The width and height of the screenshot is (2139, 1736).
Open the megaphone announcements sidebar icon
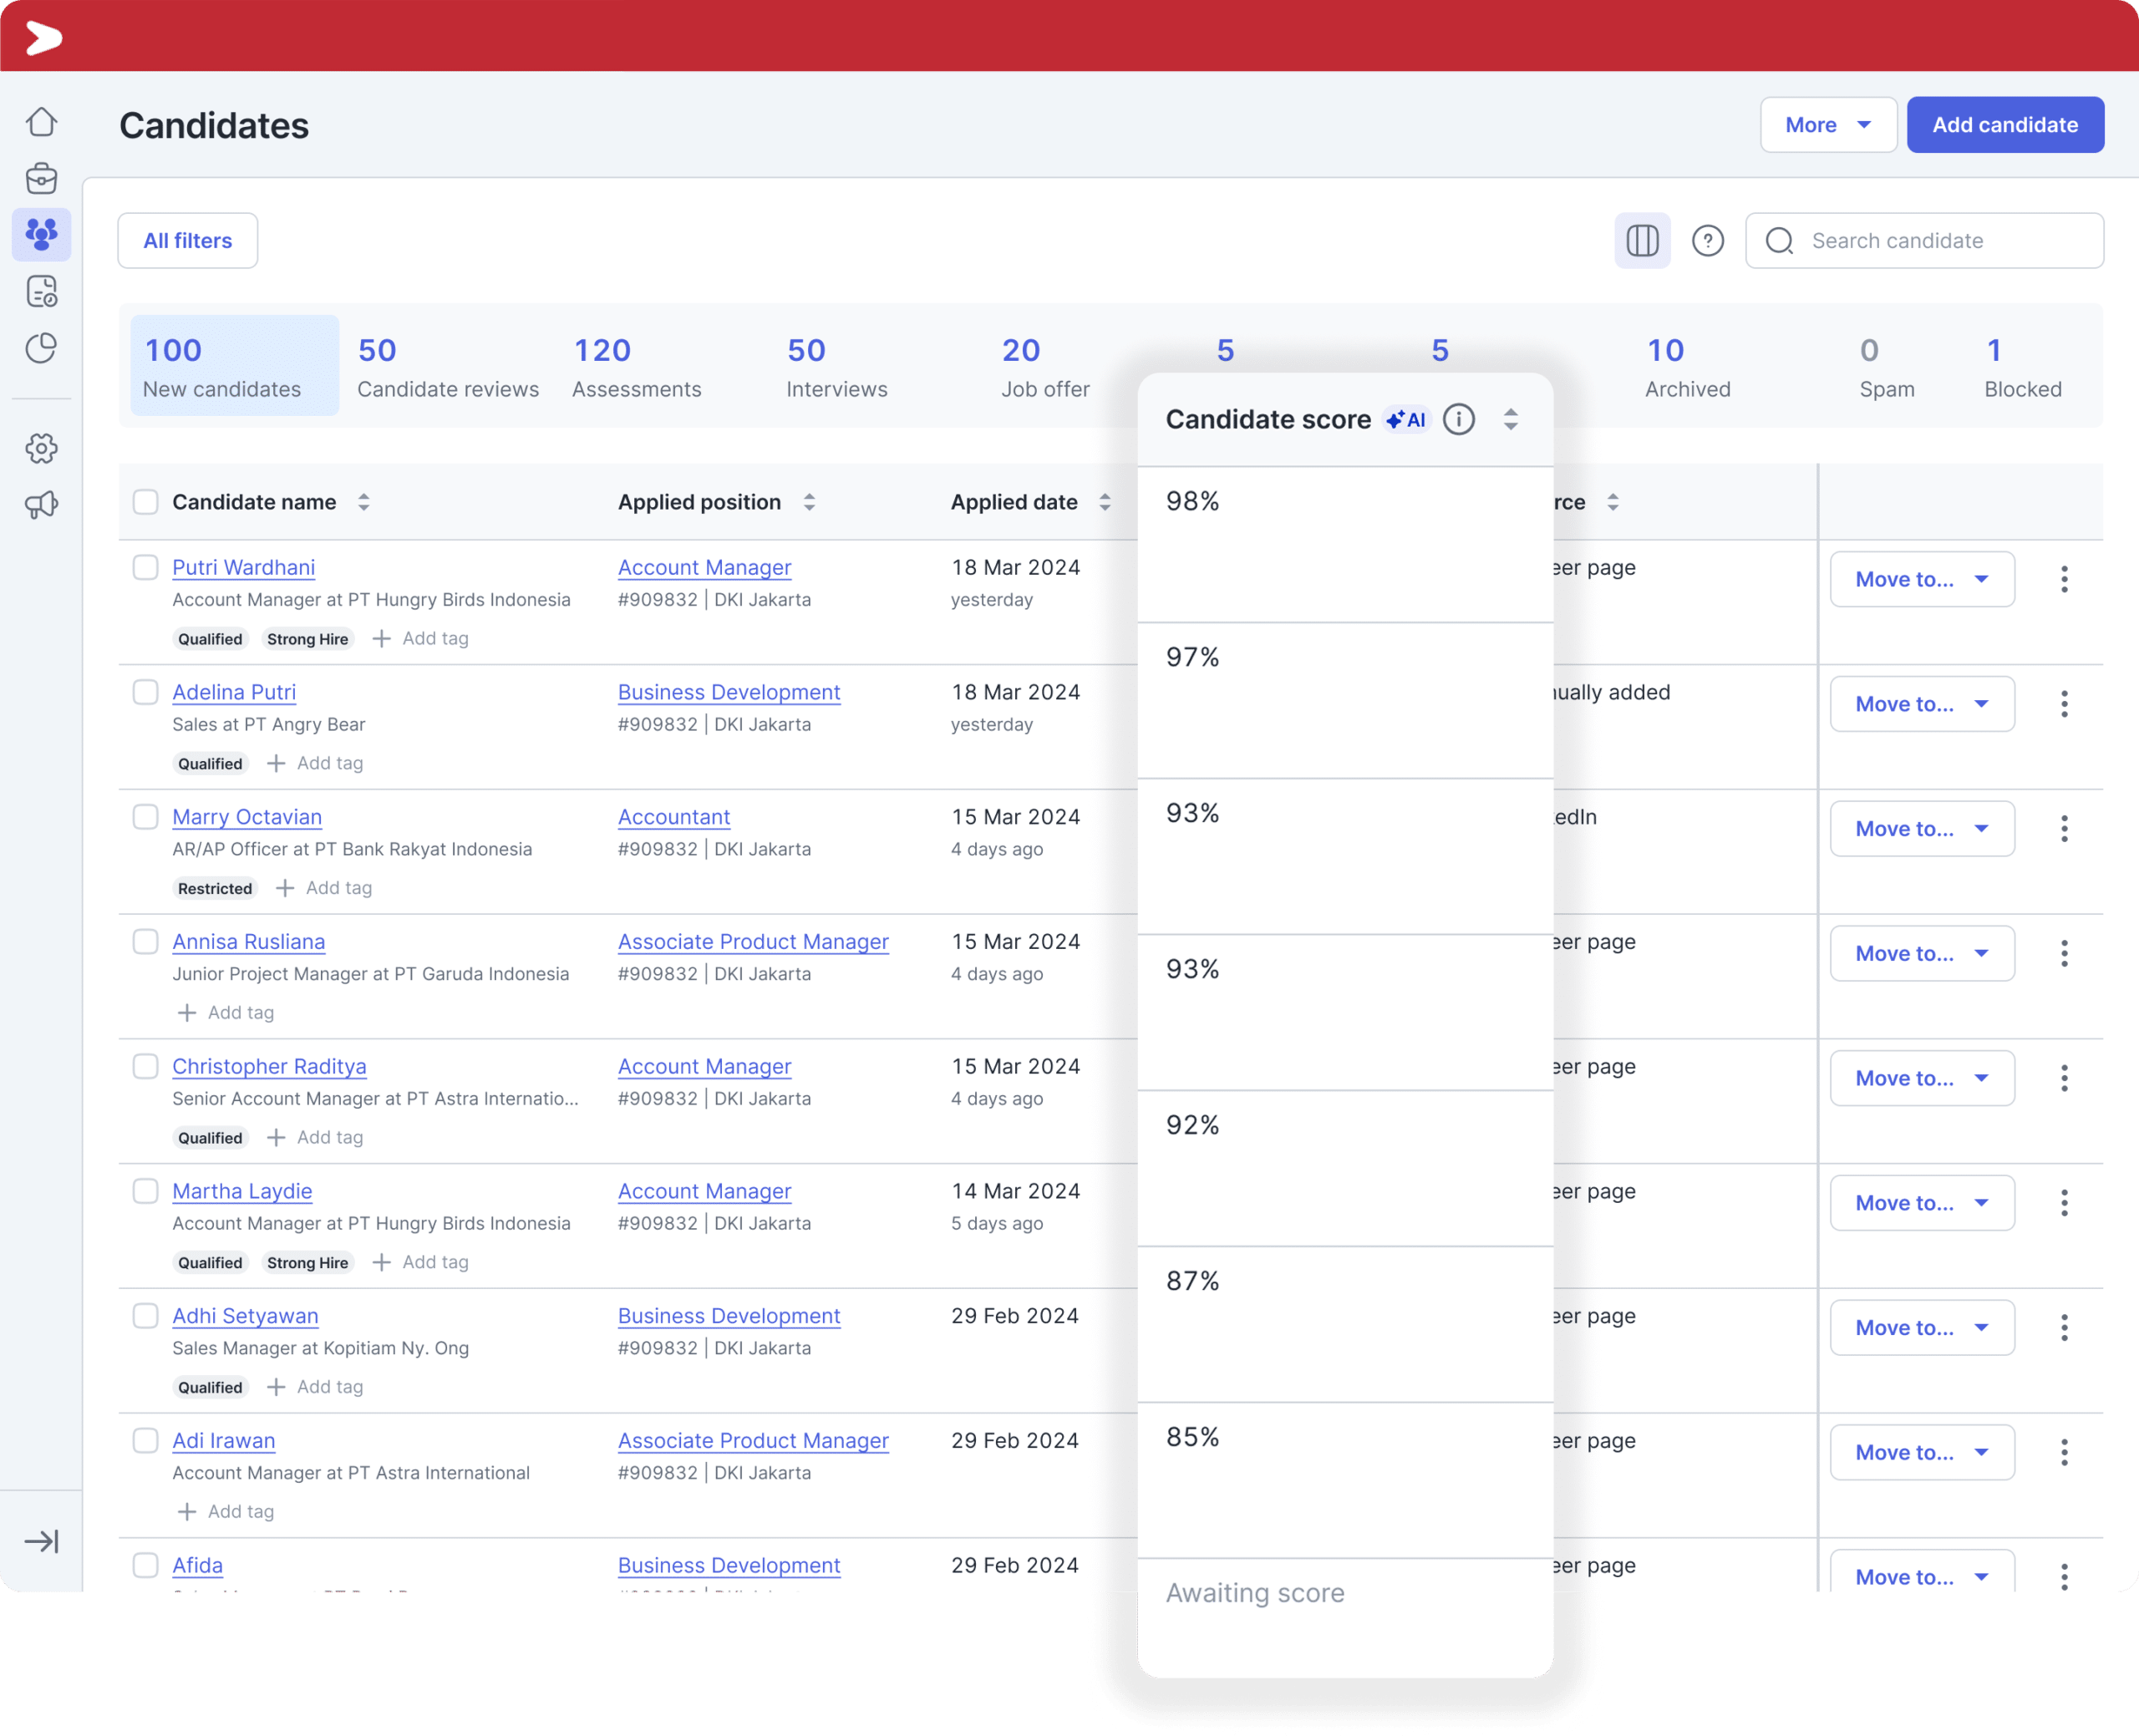(x=41, y=505)
